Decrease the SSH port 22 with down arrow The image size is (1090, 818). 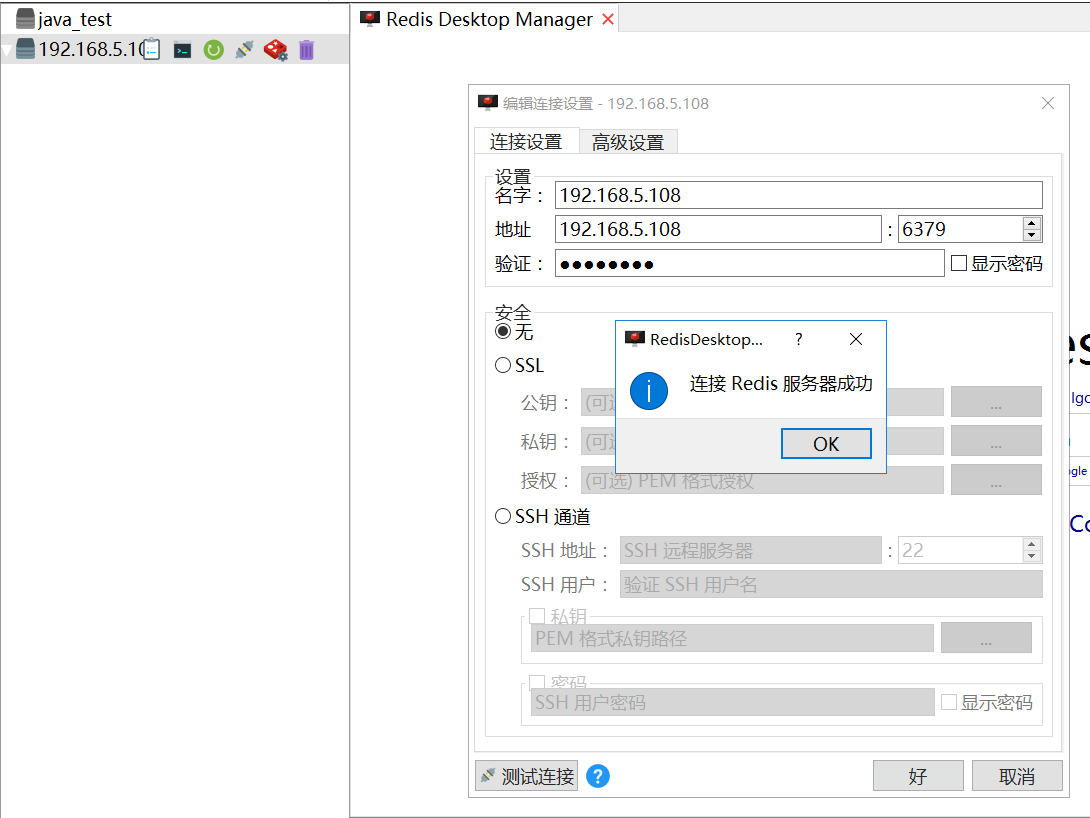1032,556
